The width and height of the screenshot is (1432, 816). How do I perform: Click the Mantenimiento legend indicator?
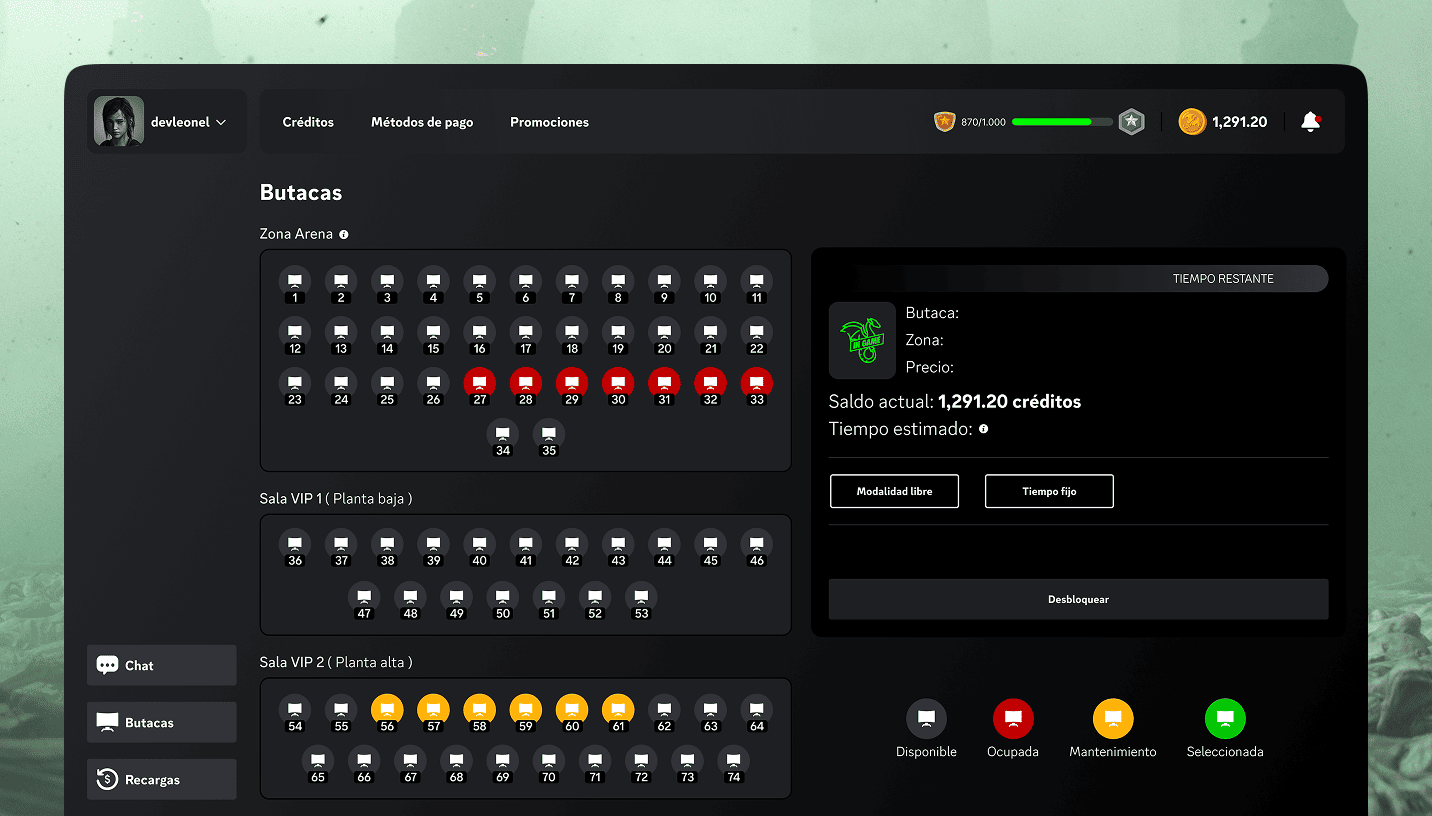(x=1112, y=718)
